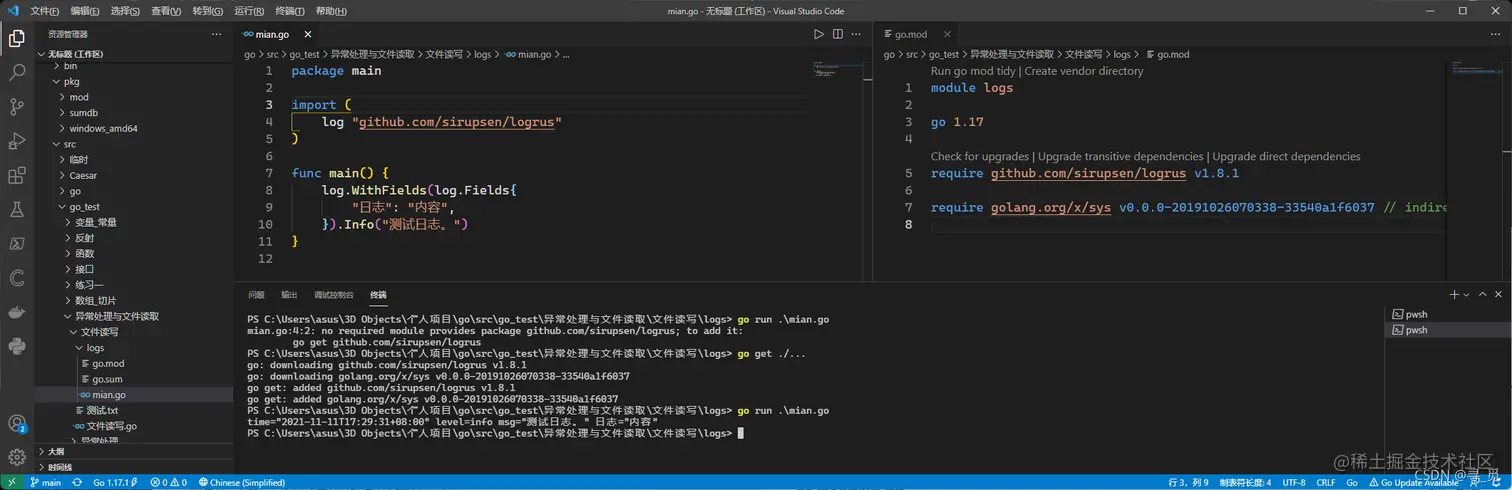Expand the 大纲 outline section
This screenshot has width=1512, height=490.
click(134, 452)
